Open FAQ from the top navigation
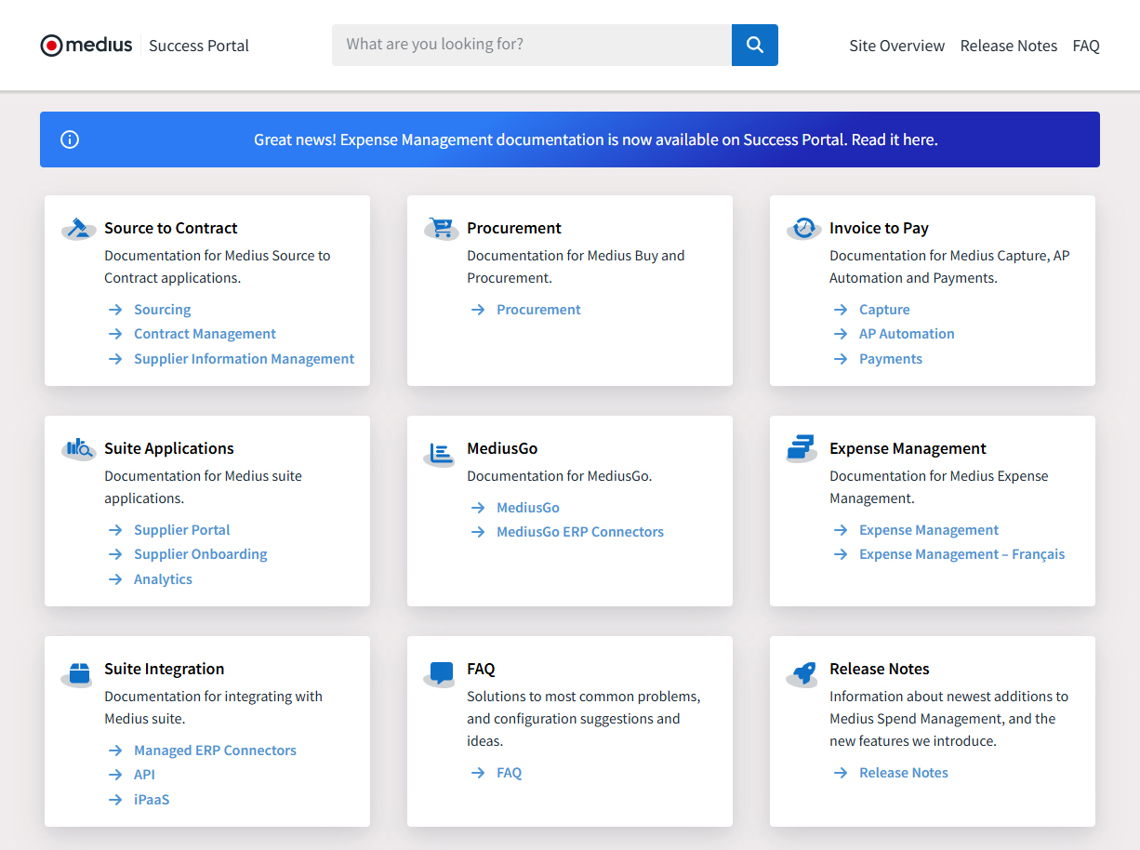The height and width of the screenshot is (850, 1140). pyautogui.click(x=1086, y=46)
